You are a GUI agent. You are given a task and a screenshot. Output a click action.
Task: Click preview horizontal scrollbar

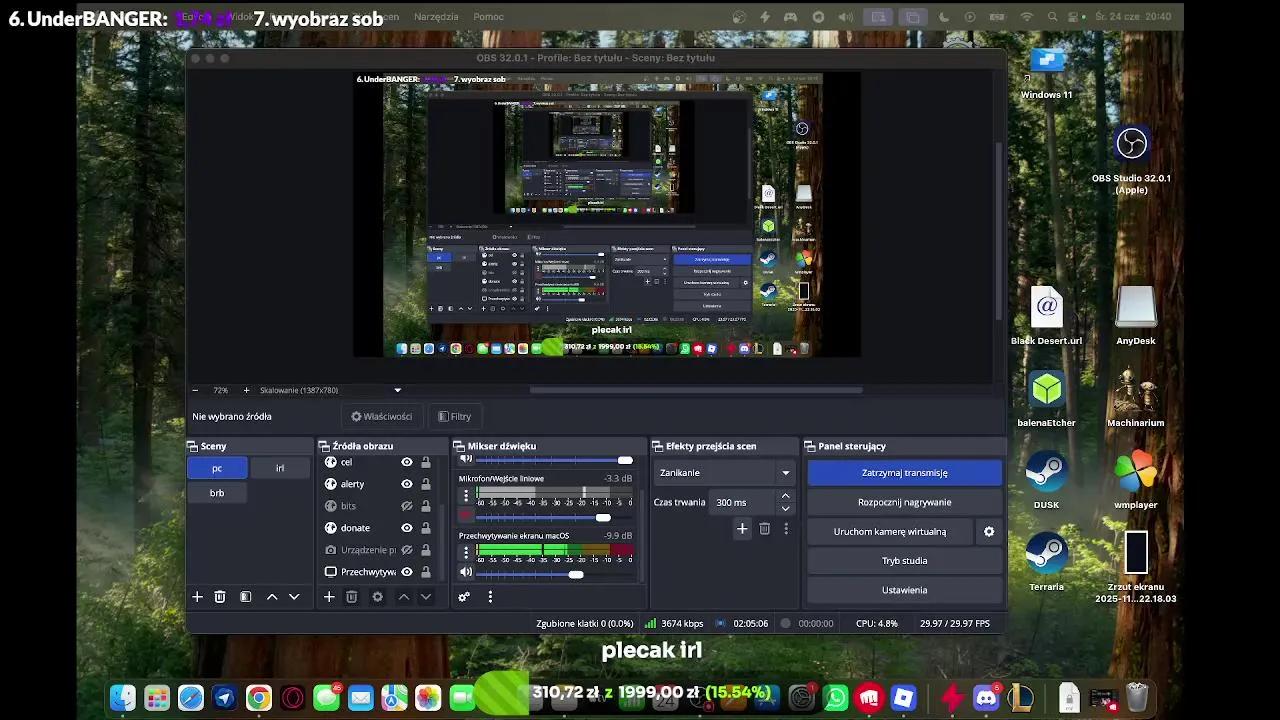(696, 390)
